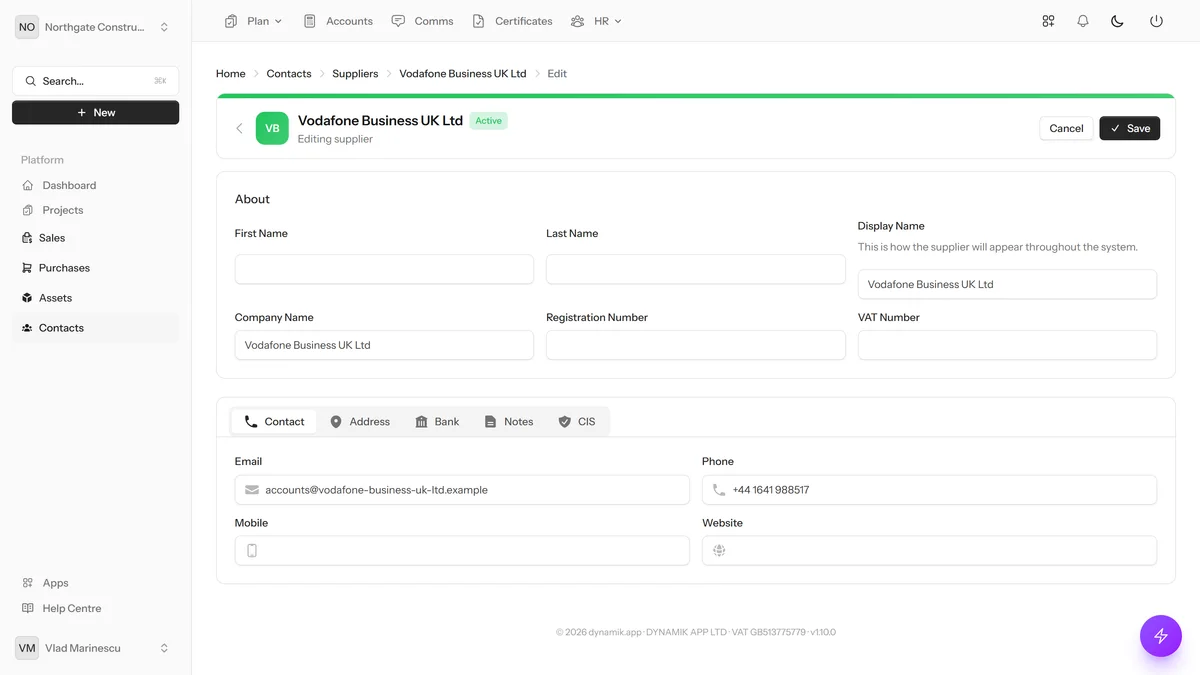
Task: Click the mobile device icon in Mobile field
Action: (252, 551)
